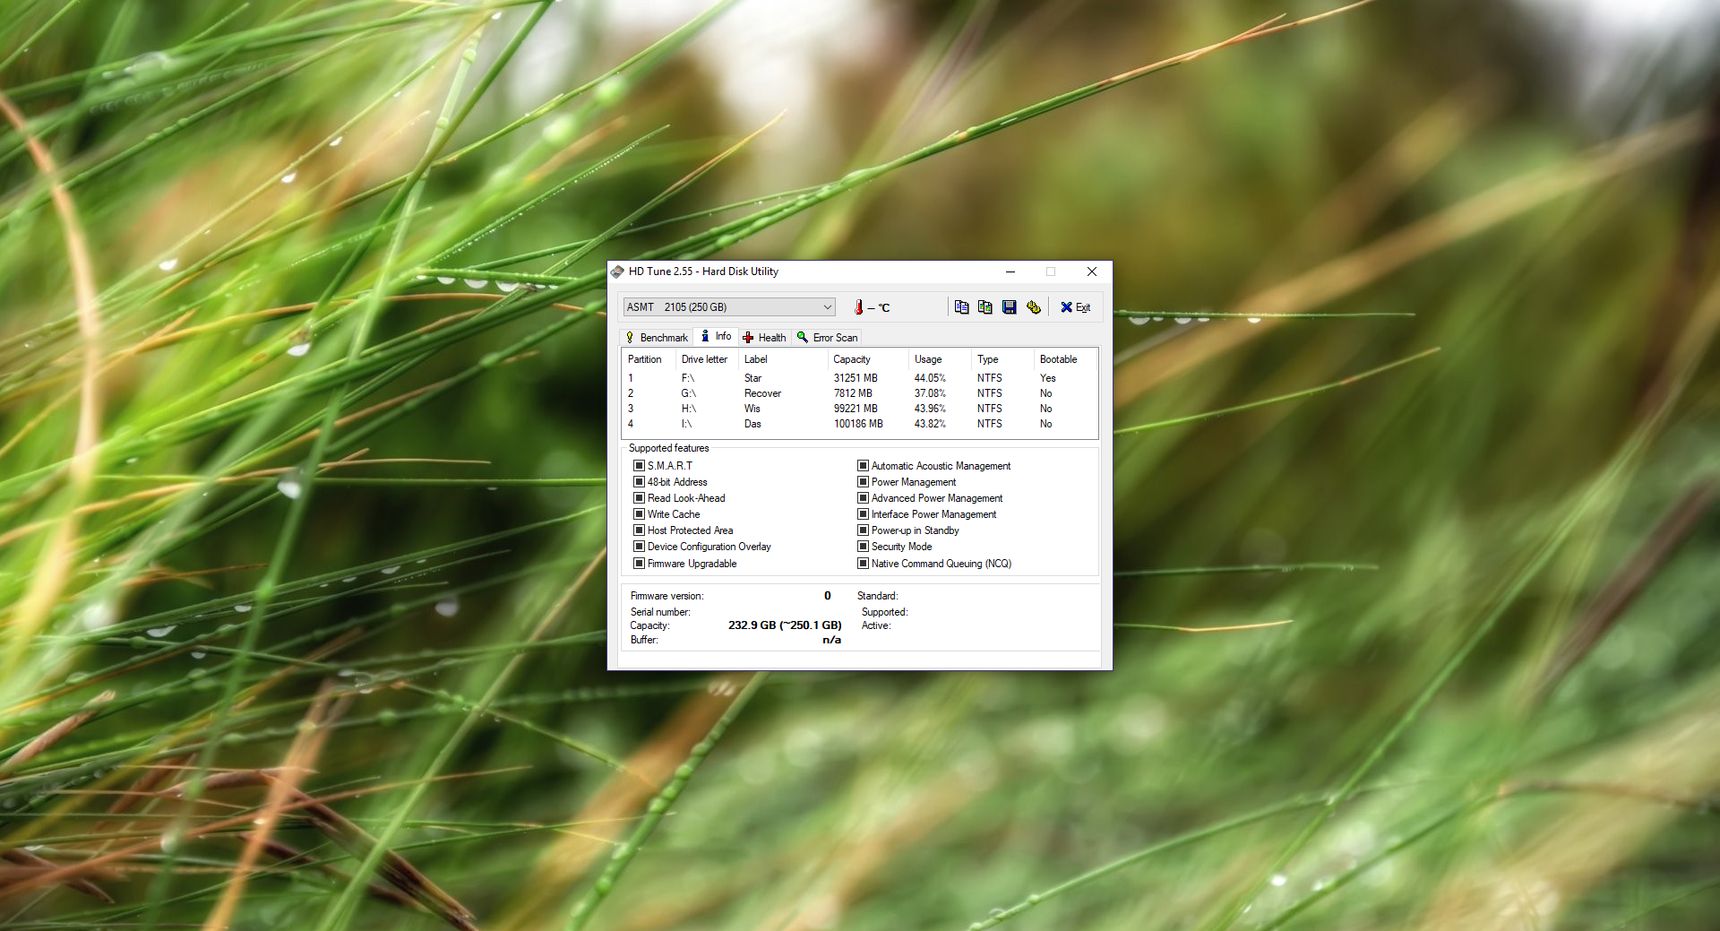This screenshot has width=1720, height=931.
Task: Click the capacity value '7812 MB'
Action: (853, 393)
